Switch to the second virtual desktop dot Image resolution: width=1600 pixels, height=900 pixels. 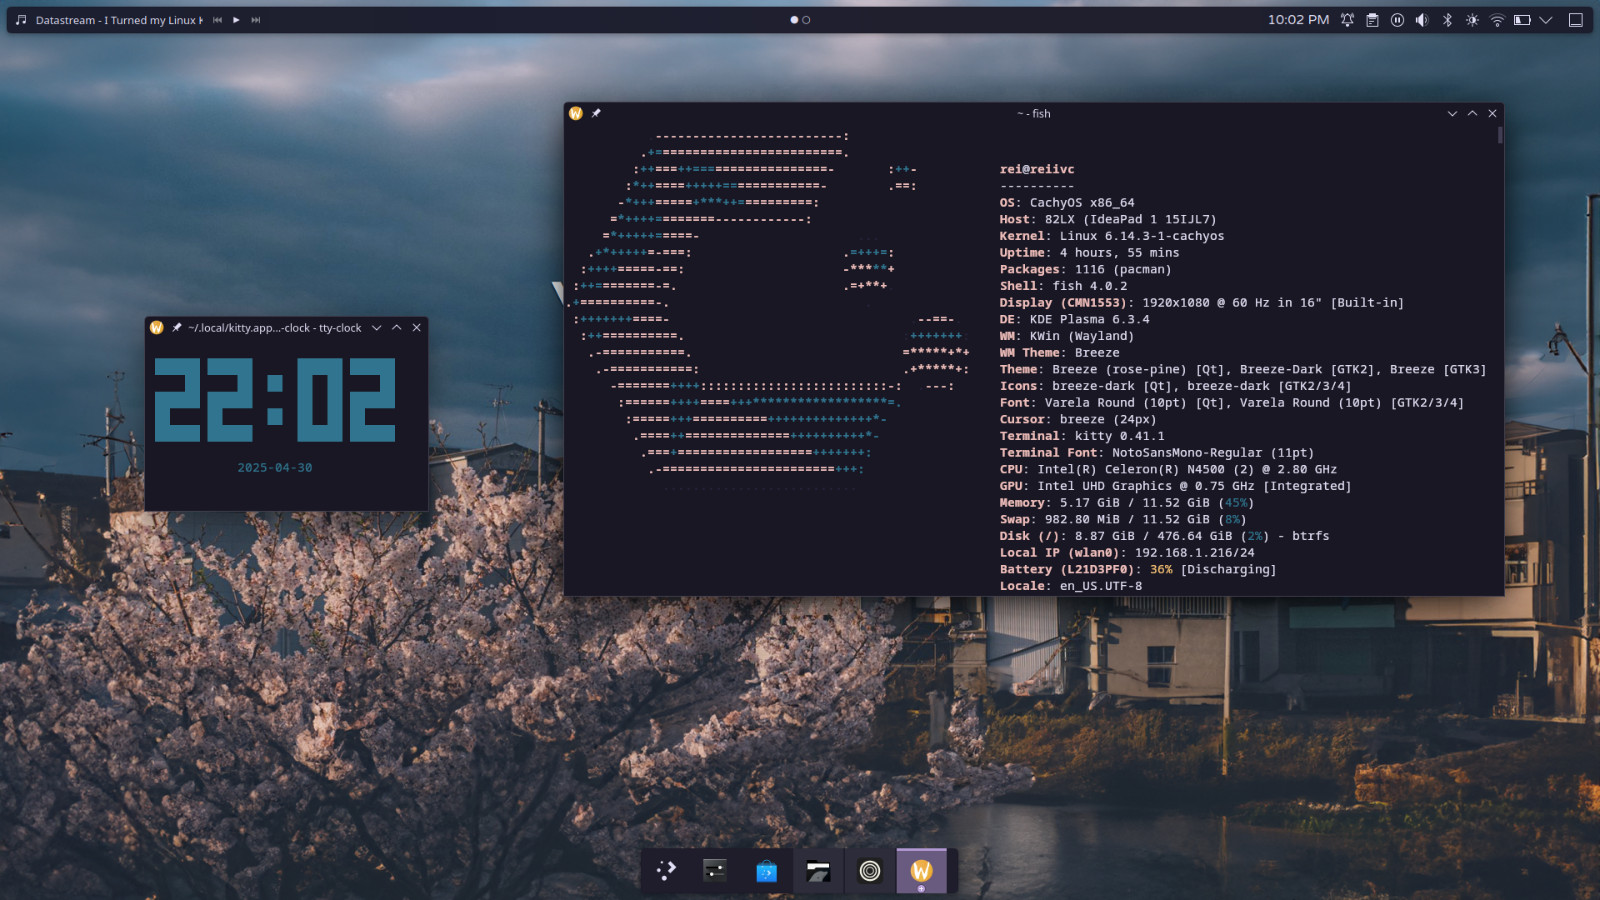pyautogui.click(x=806, y=20)
